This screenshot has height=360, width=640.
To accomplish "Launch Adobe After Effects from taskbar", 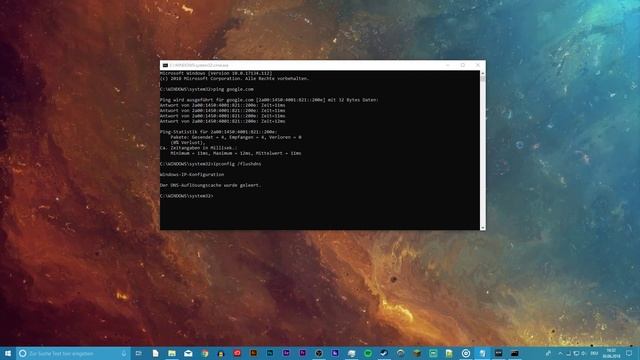I will click(x=286, y=353).
